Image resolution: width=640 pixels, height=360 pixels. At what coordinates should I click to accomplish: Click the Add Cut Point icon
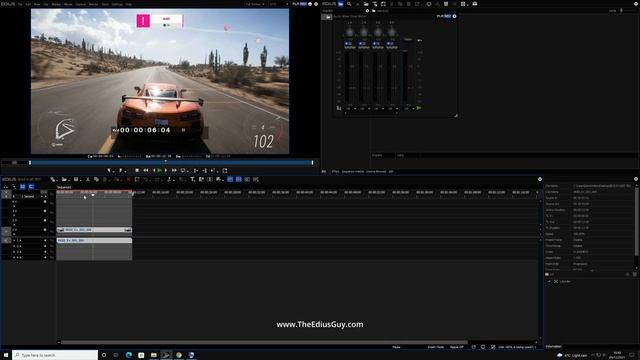pos(169,179)
